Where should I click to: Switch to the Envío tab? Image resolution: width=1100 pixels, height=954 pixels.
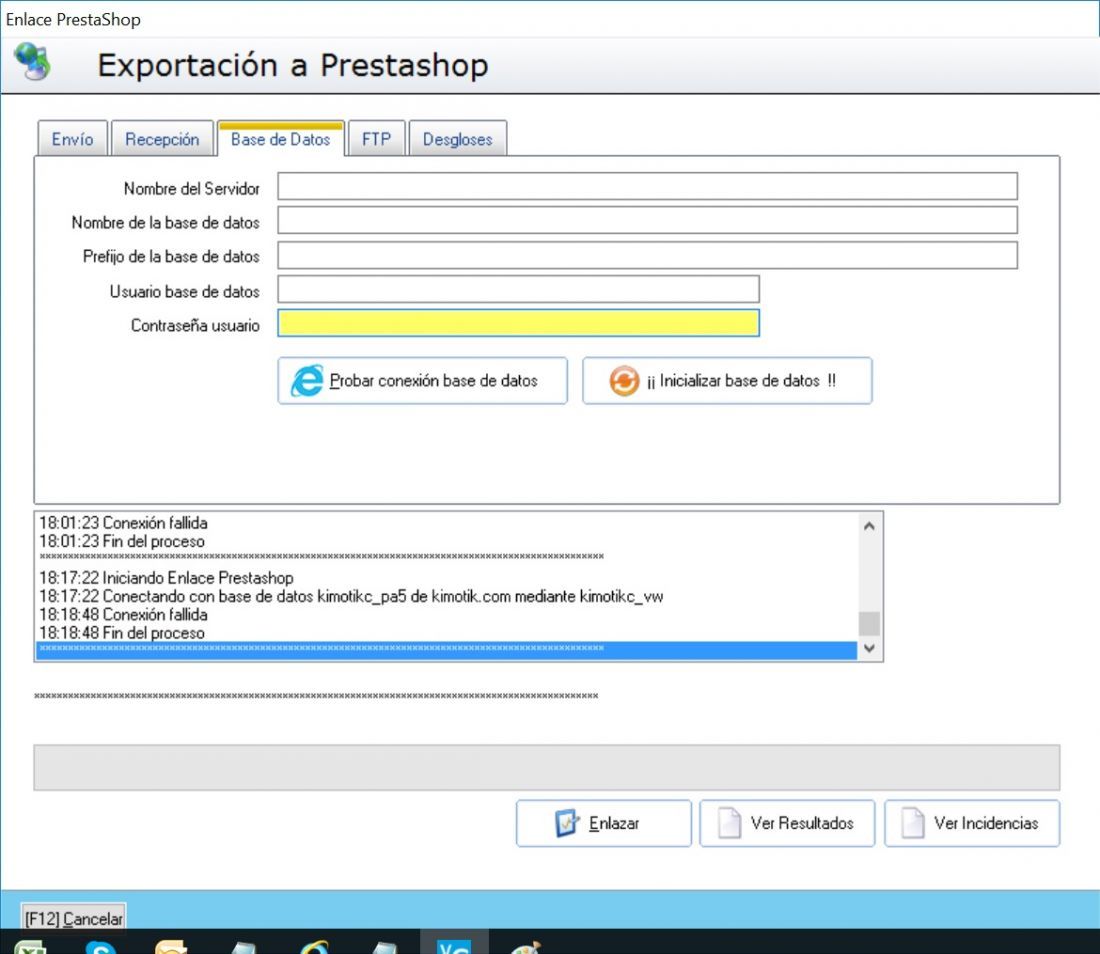click(x=72, y=139)
